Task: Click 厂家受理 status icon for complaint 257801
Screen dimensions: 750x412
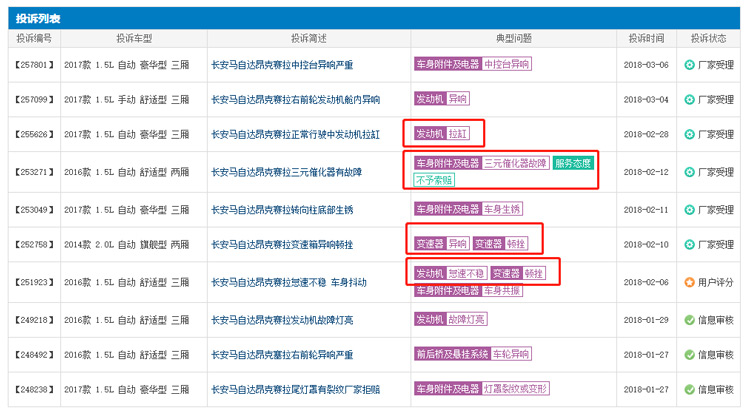Action: (x=689, y=65)
